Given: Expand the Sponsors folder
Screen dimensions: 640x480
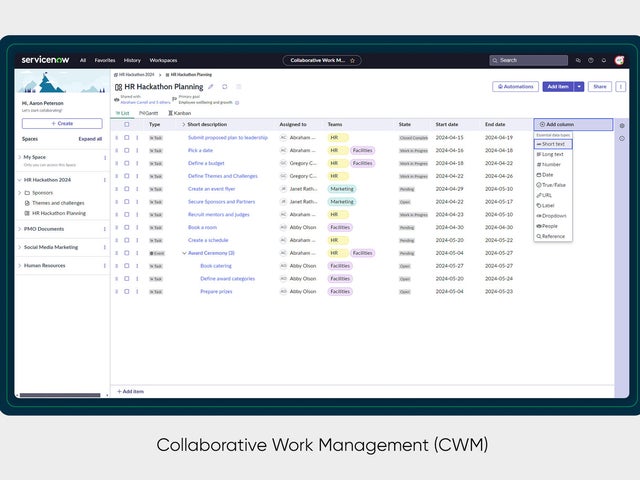Looking at the screenshot, I should pyautogui.click(x=19, y=193).
